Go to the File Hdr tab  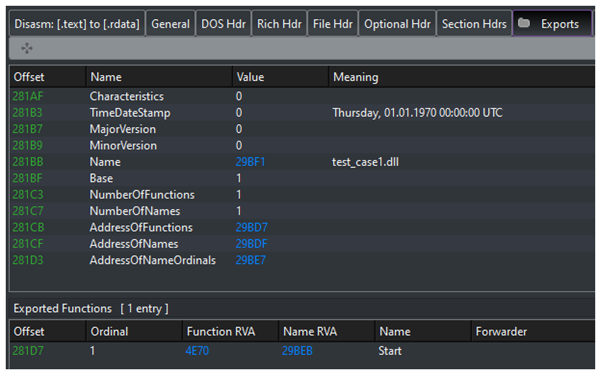(333, 24)
